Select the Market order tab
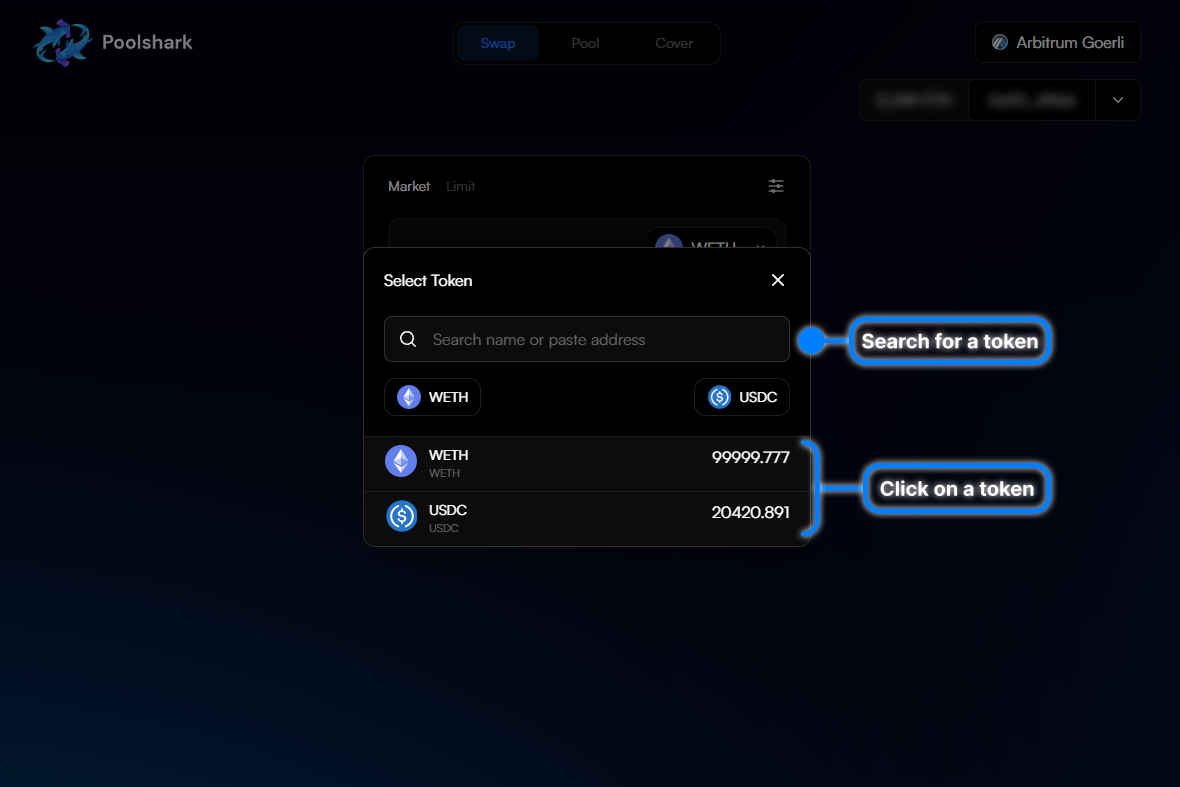This screenshot has height=787, width=1180. click(409, 186)
